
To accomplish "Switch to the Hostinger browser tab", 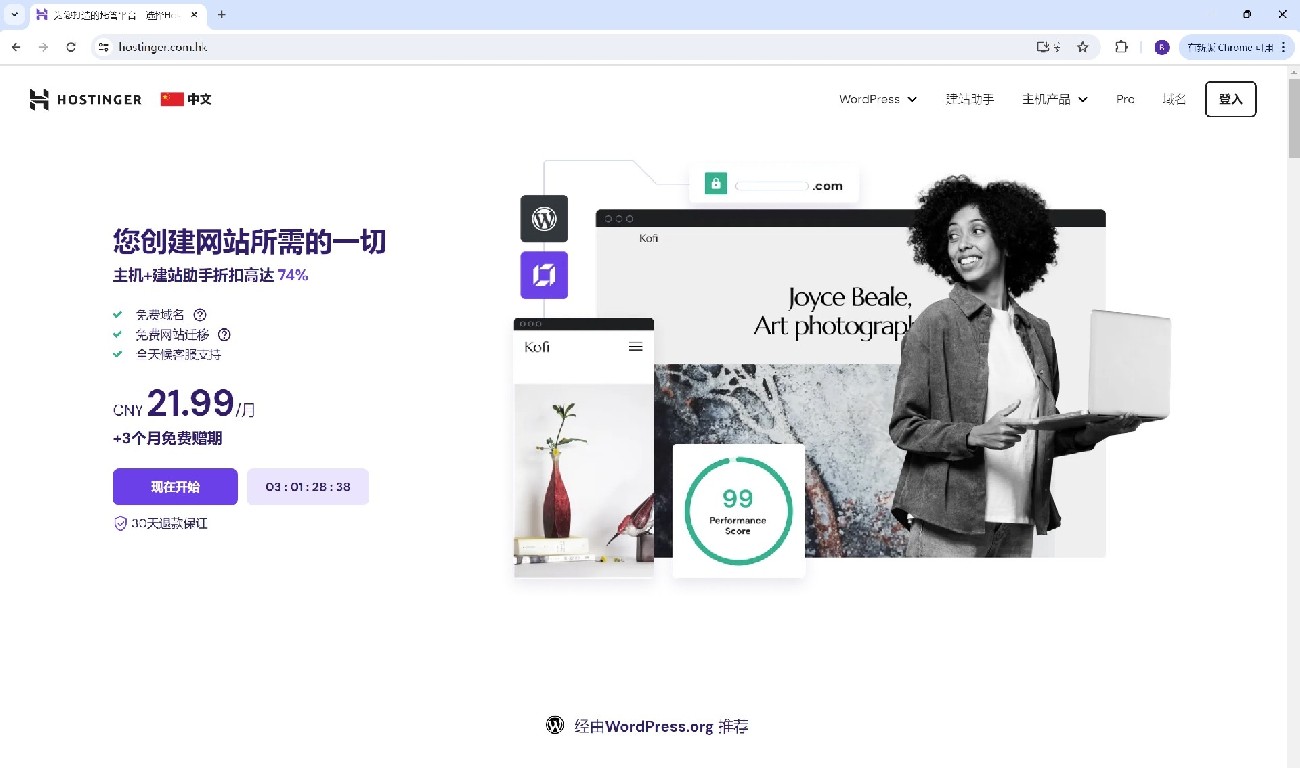I will (120, 14).
